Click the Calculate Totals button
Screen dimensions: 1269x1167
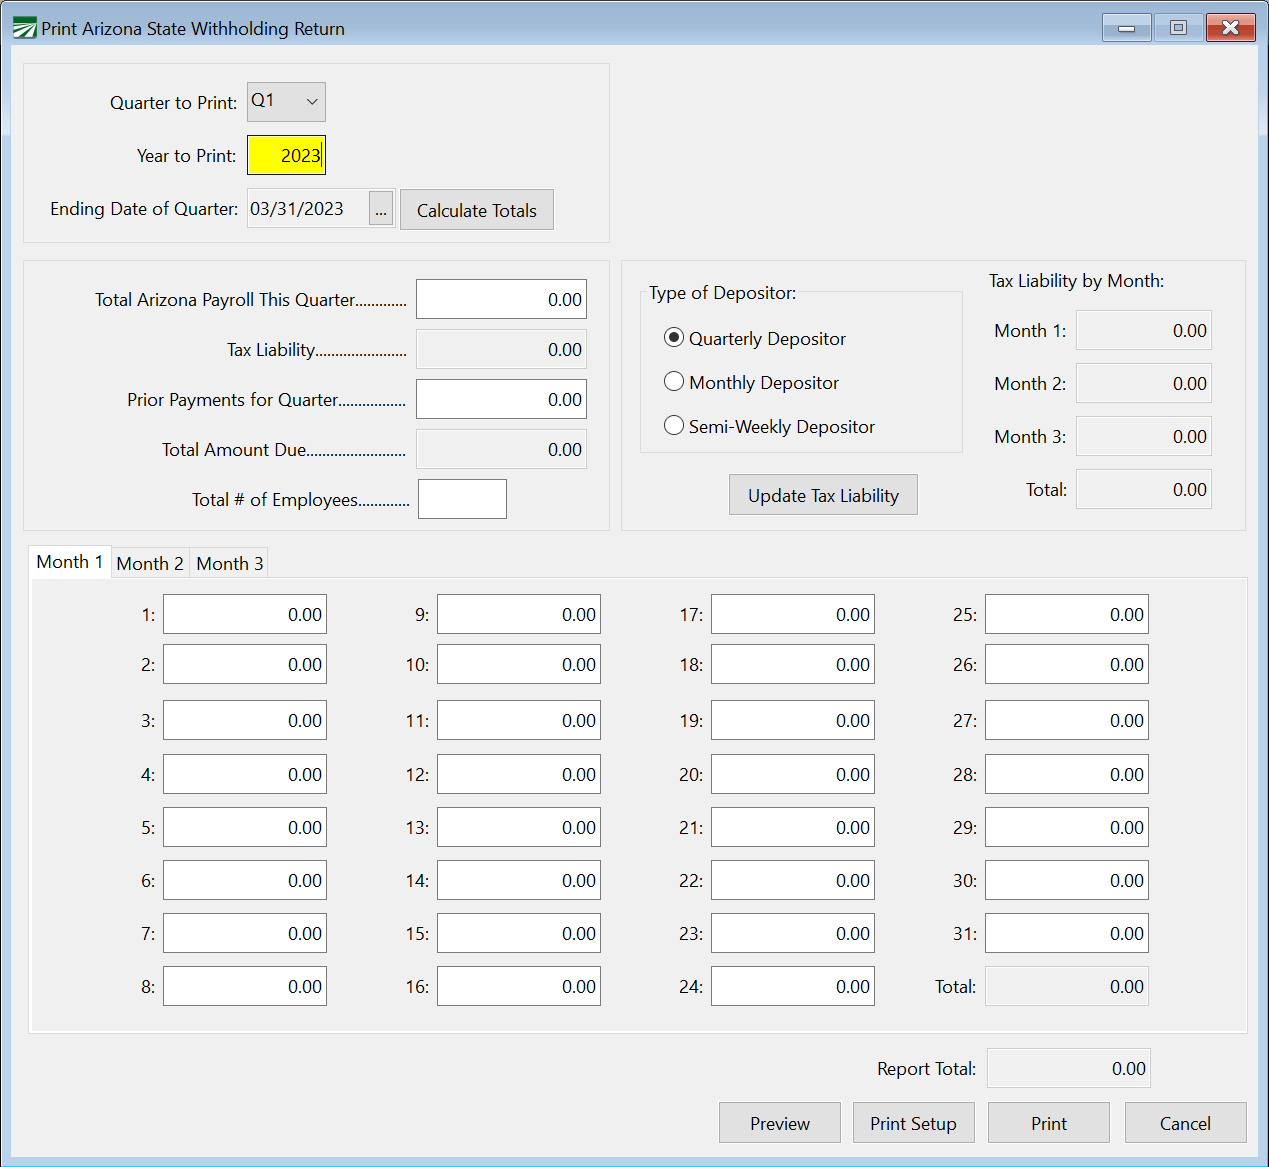click(476, 209)
